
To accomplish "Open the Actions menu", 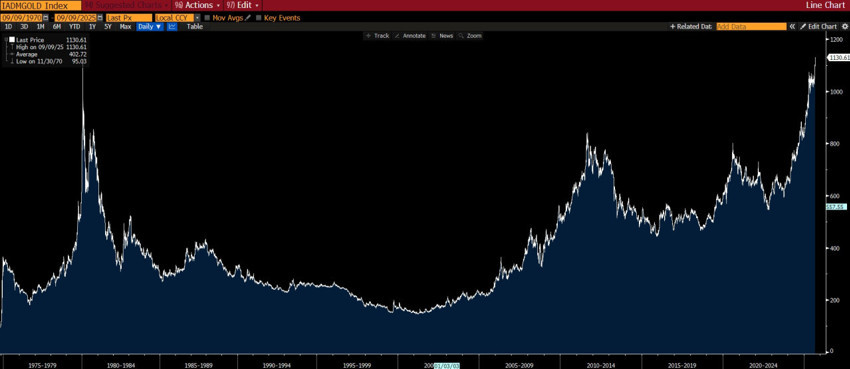I will 197,5.
